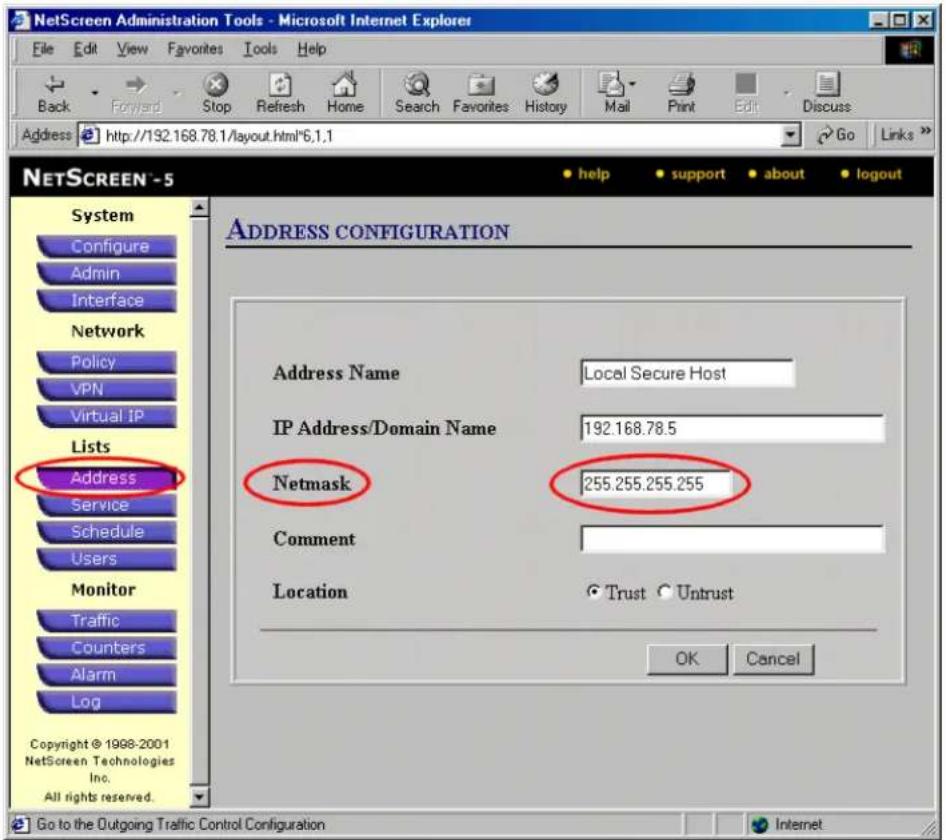The width and height of the screenshot is (946, 840).
Task: Expand the Links toolbar chevron
Action: pyautogui.click(x=925, y=131)
